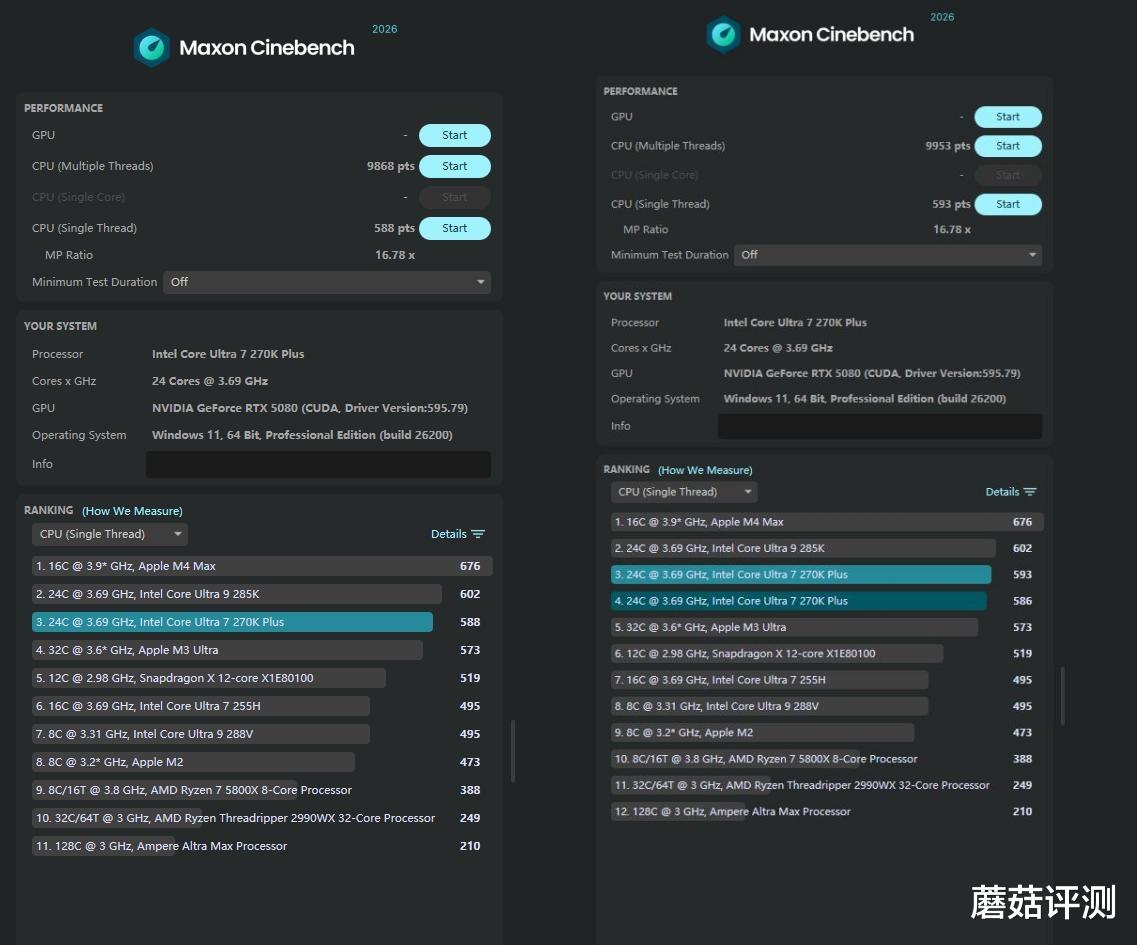Open CPU (Single Thread) ranking dropdown, left window
The width and height of the screenshot is (1137, 945).
pos(109,535)
